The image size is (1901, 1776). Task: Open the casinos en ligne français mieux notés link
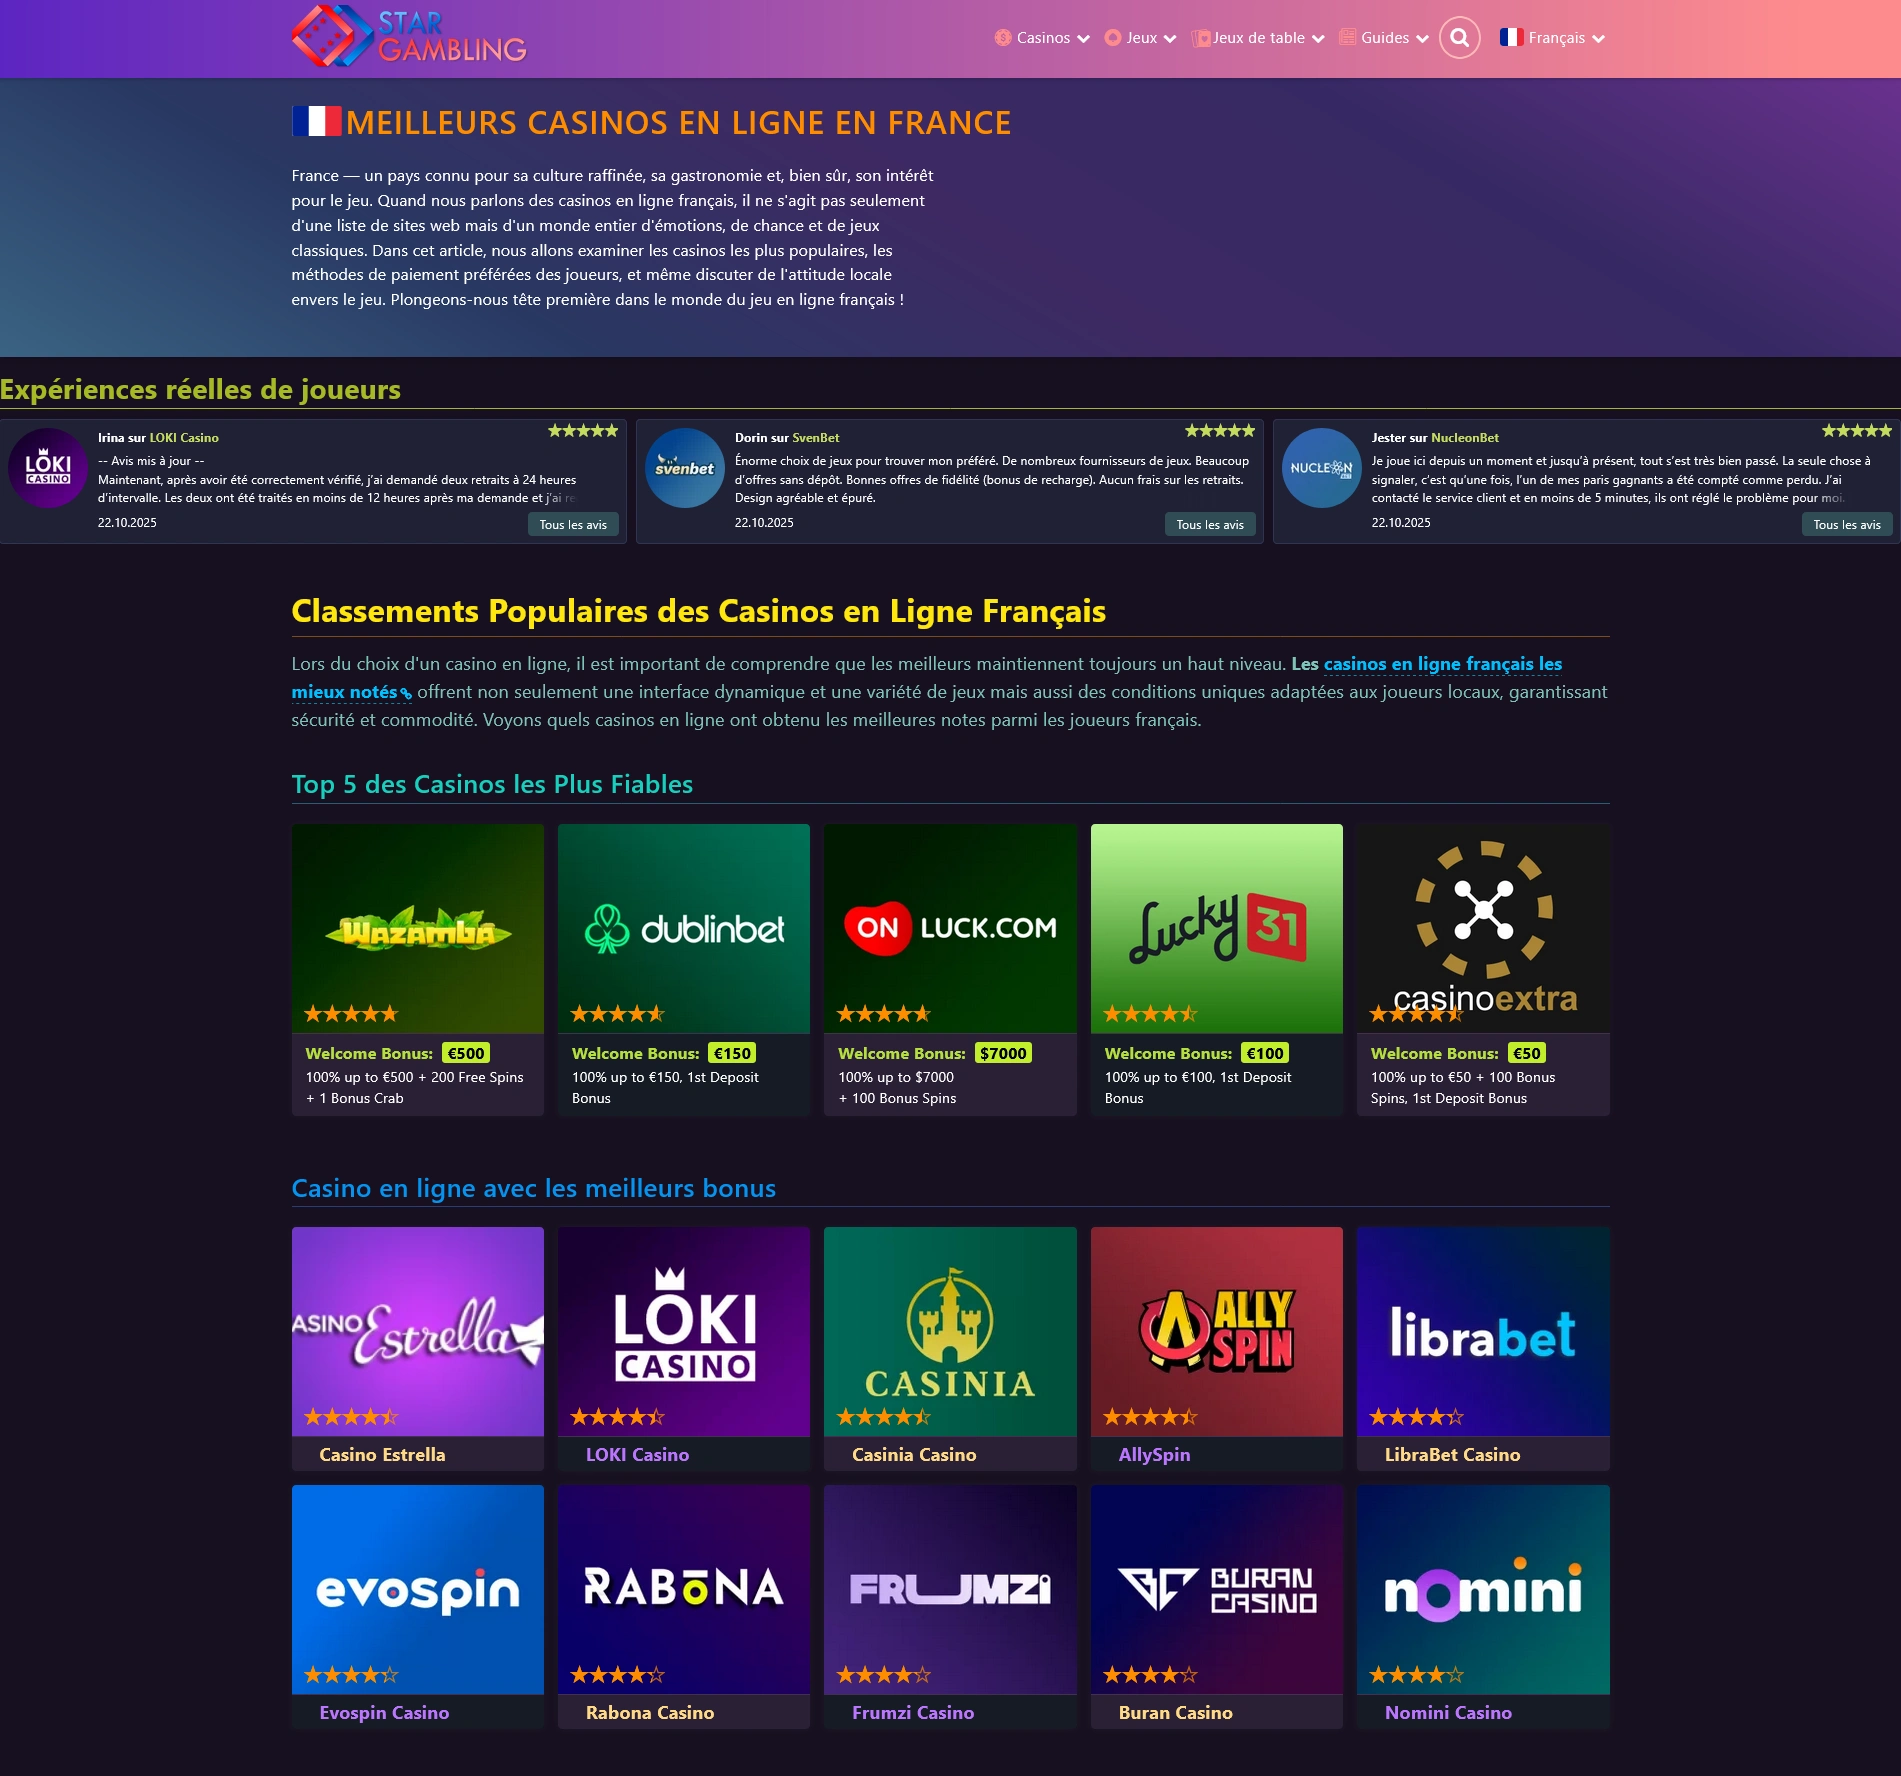pyautogui.click(x=1443, y=664)
